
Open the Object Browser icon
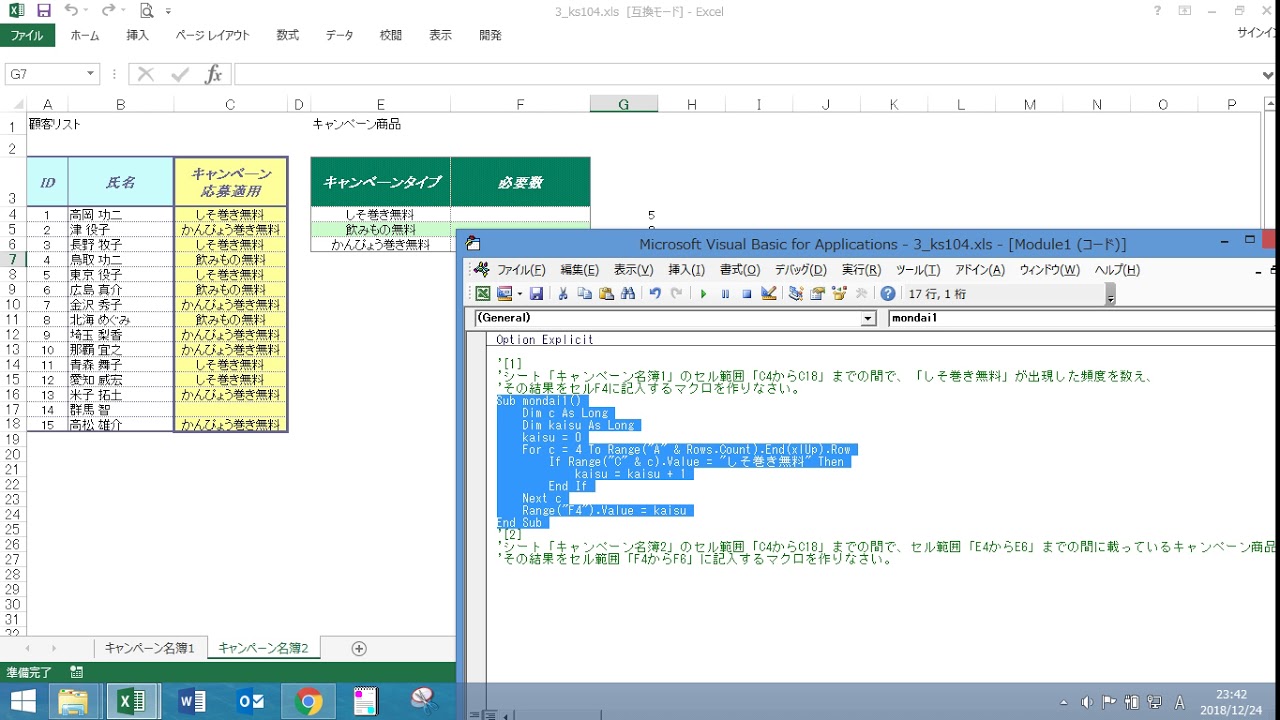pyautogui.click(x=840, y=294)
